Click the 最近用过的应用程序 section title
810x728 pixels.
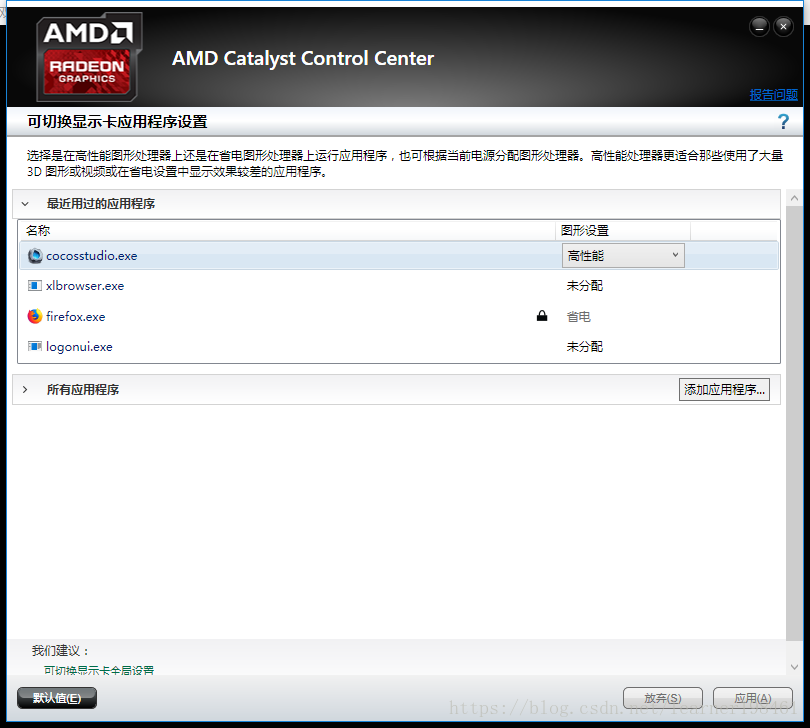coord(101,204)
